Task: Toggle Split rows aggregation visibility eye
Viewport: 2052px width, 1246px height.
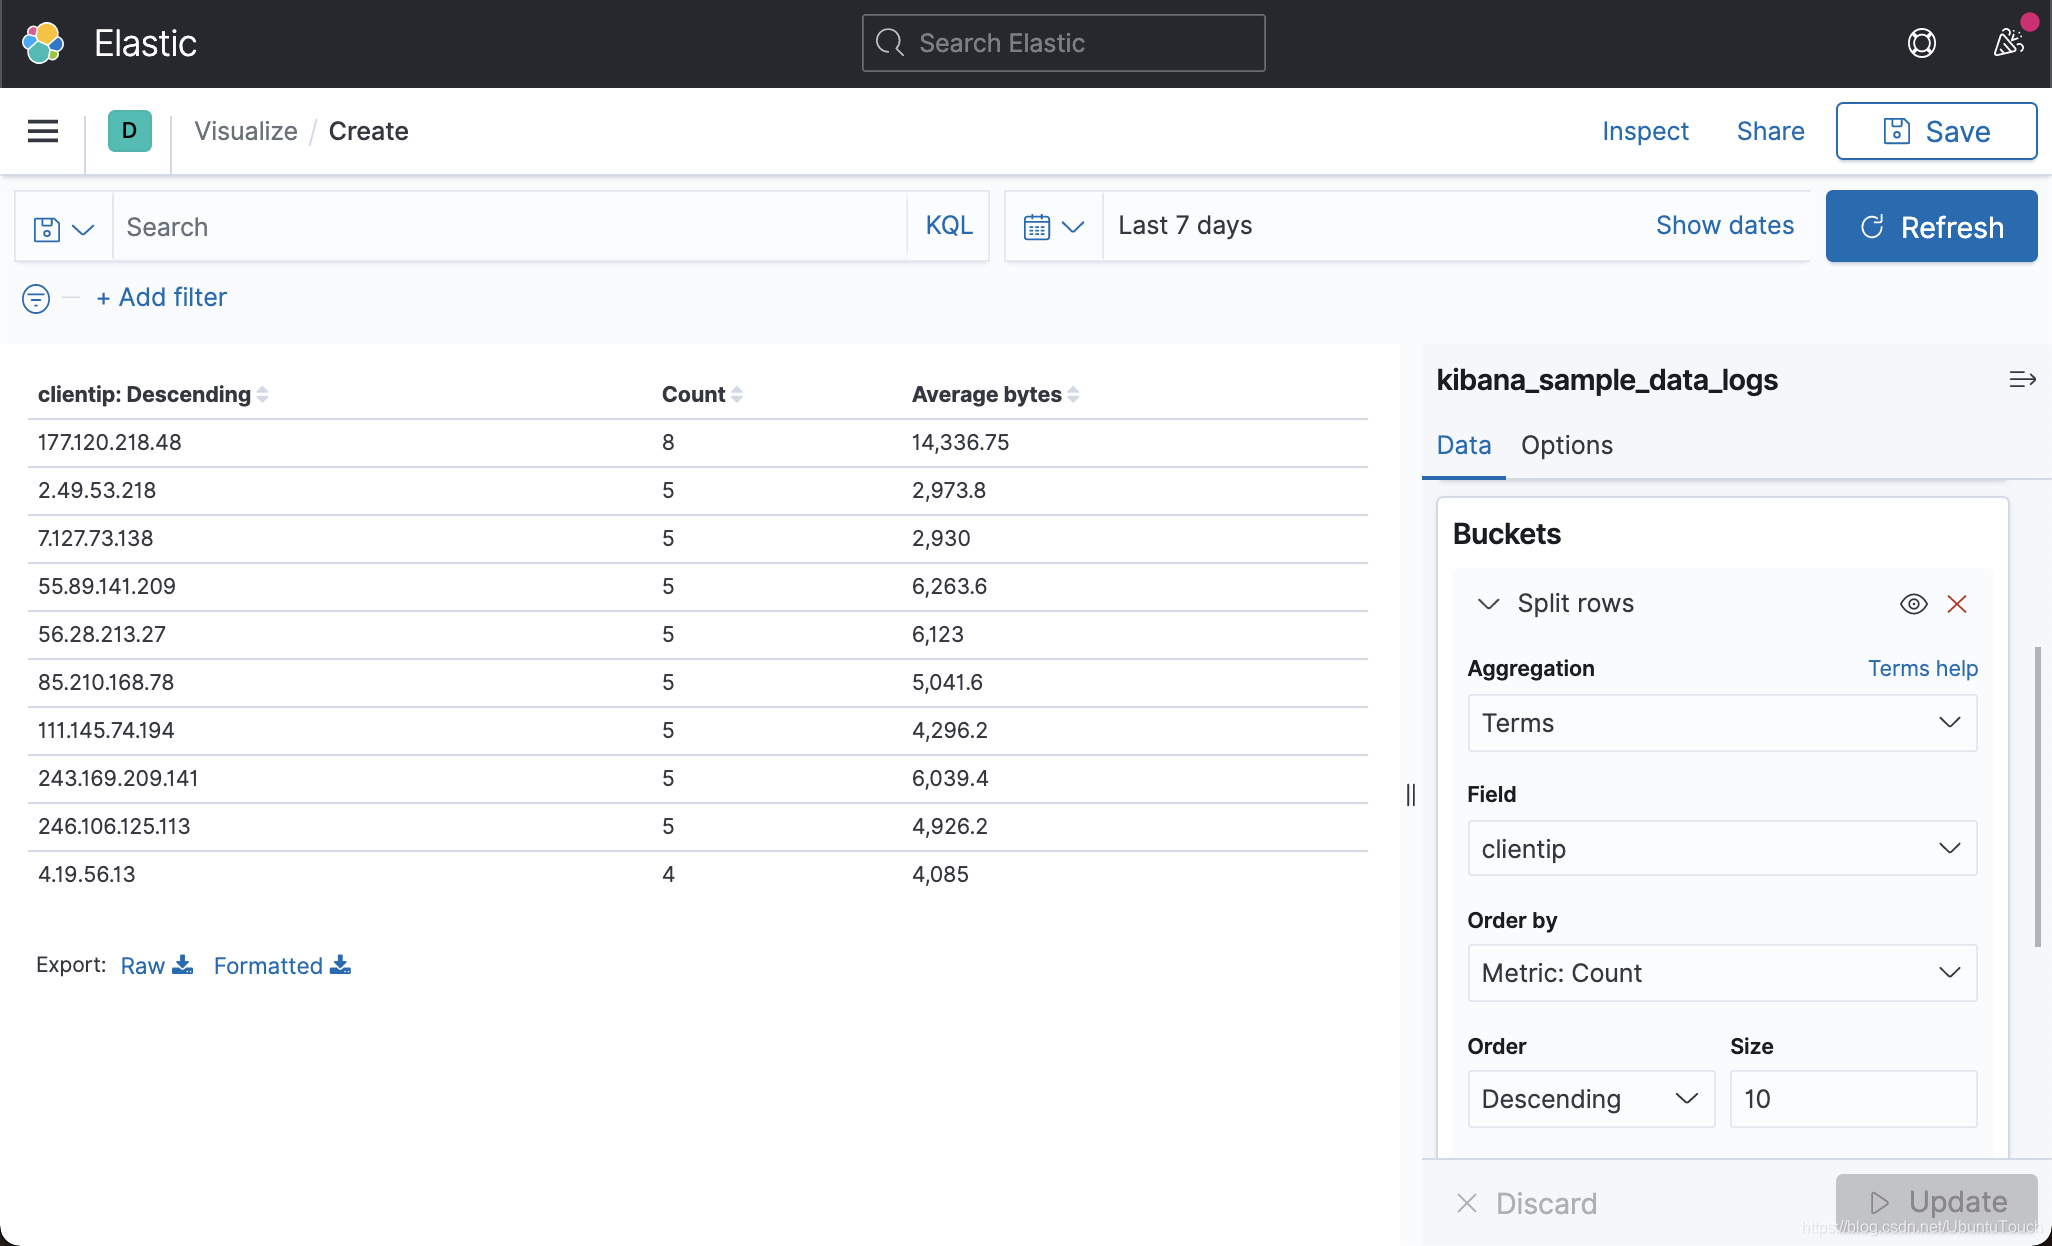Action: coord(1913,604)
